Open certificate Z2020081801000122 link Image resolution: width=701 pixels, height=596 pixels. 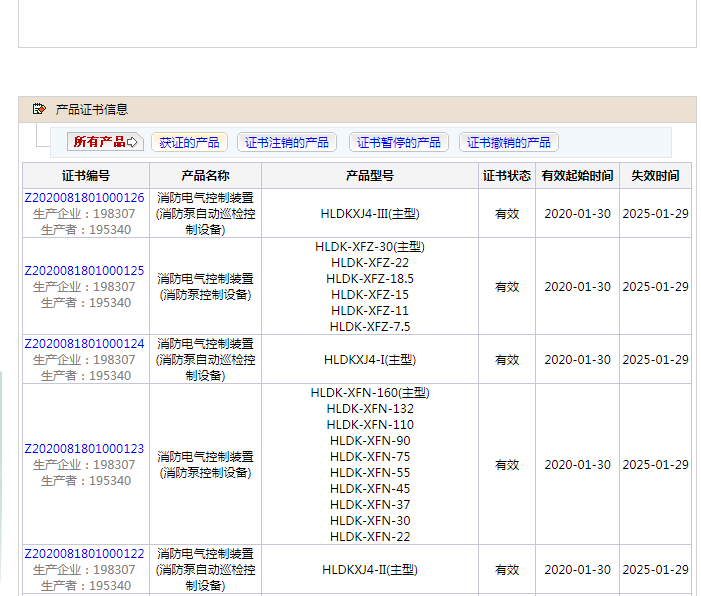click(x=84, y=554)
